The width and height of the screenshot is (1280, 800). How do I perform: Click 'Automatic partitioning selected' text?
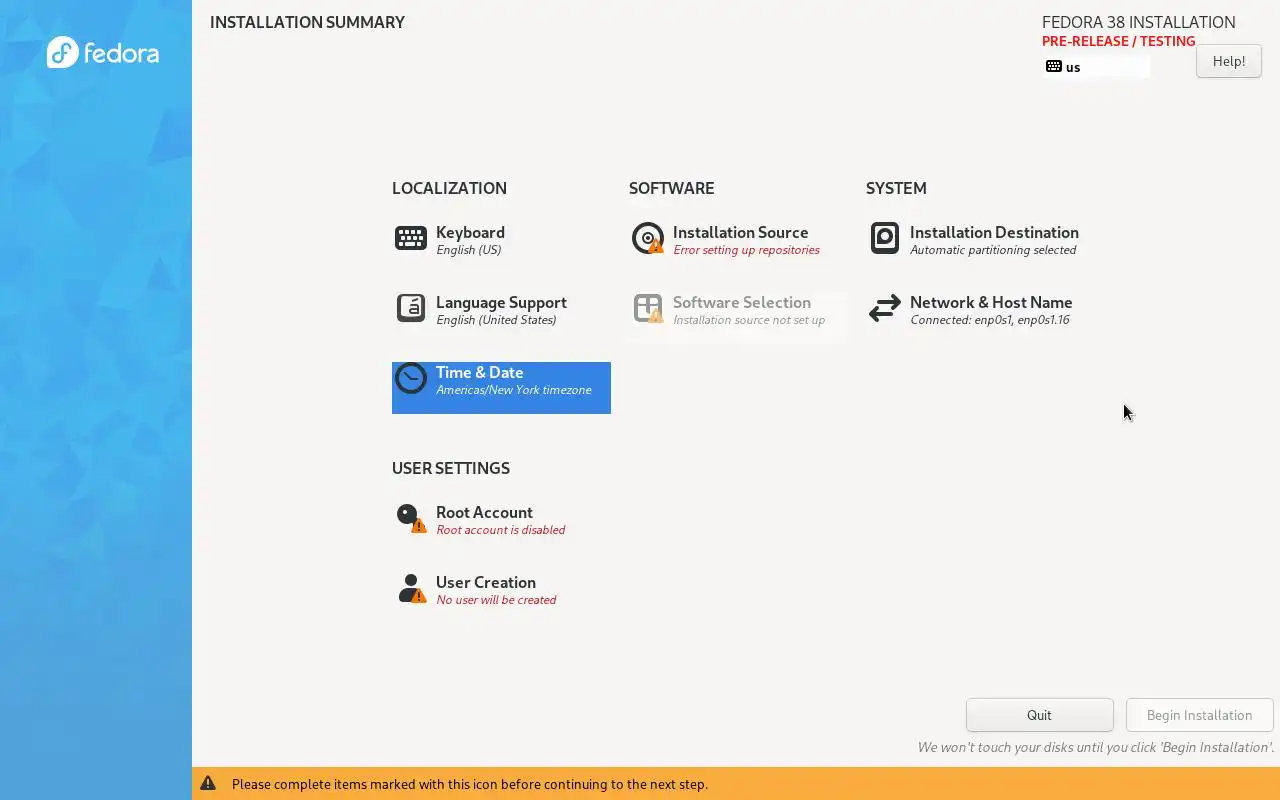click(993, 250)
